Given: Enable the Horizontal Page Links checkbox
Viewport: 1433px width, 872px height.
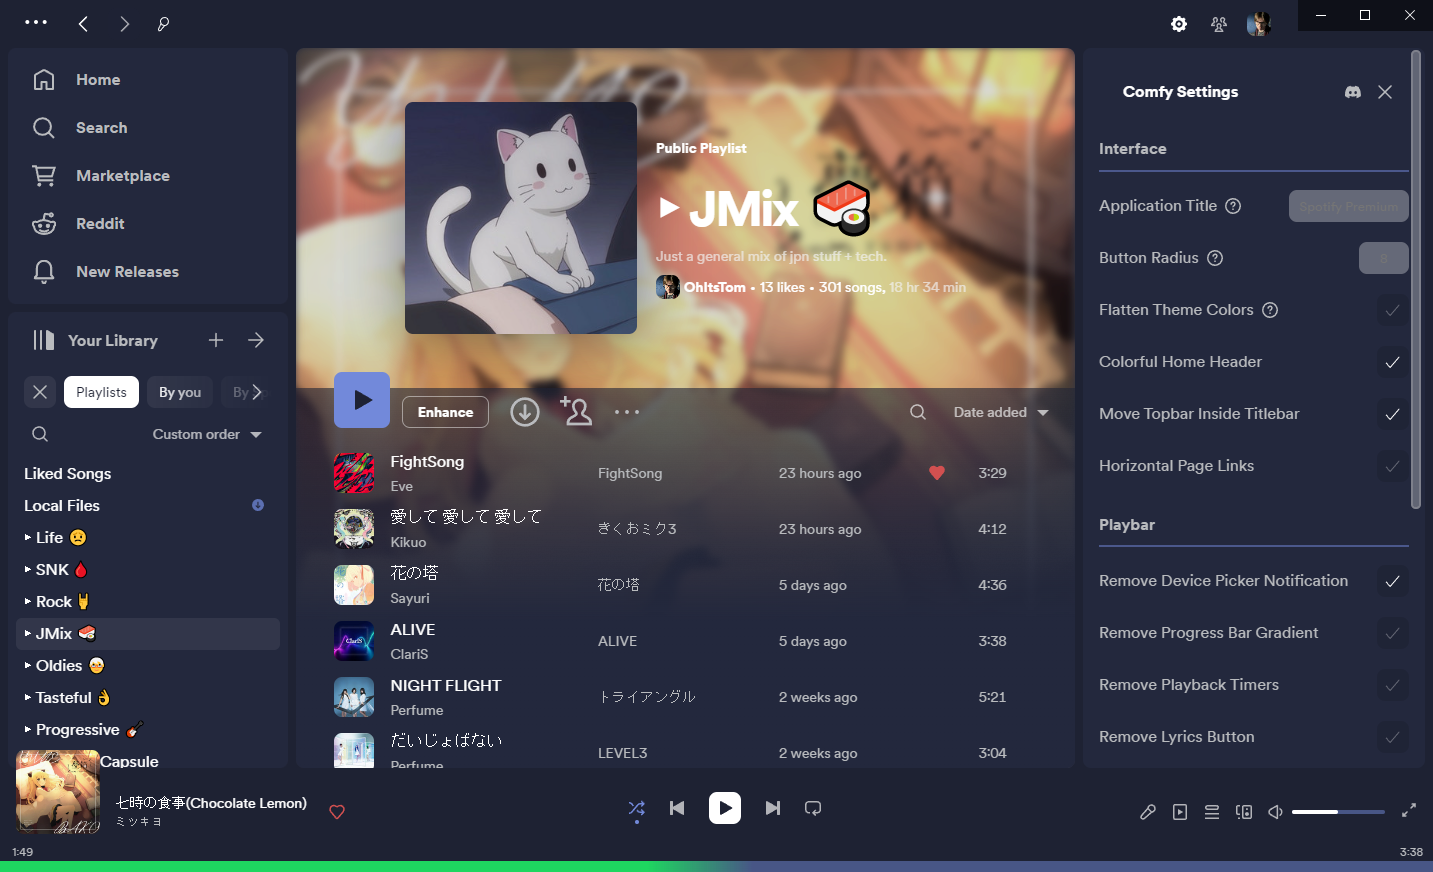Looking at the screenshot, I should pos(1392,466).
